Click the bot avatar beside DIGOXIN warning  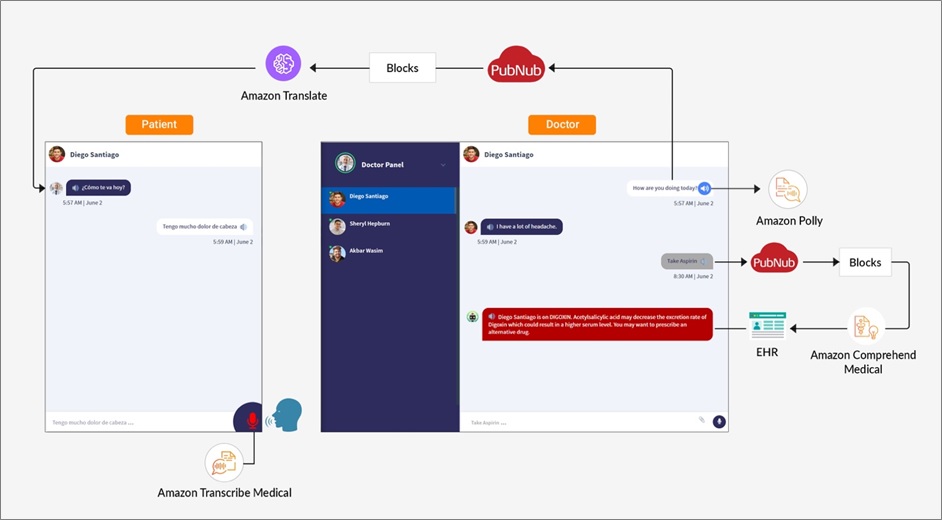pos(472,316)
